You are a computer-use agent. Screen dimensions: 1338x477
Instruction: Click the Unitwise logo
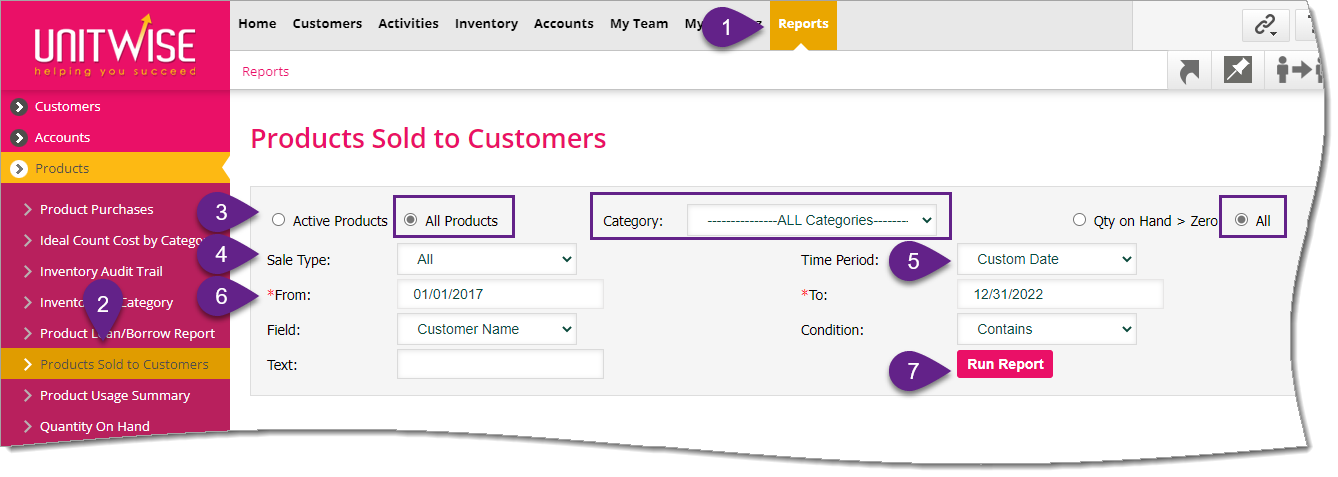[x=115, y=45]
